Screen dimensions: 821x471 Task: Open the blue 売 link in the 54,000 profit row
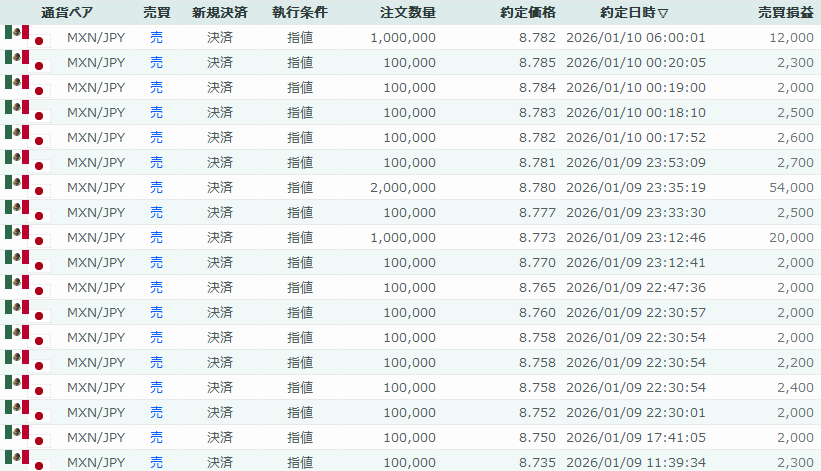click(156, 187)
